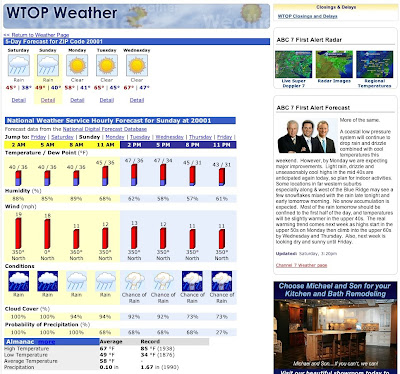The width and height of the screenshot is (400, 374).
Task: Open Monday's Detail link
Action: [77, 100]
